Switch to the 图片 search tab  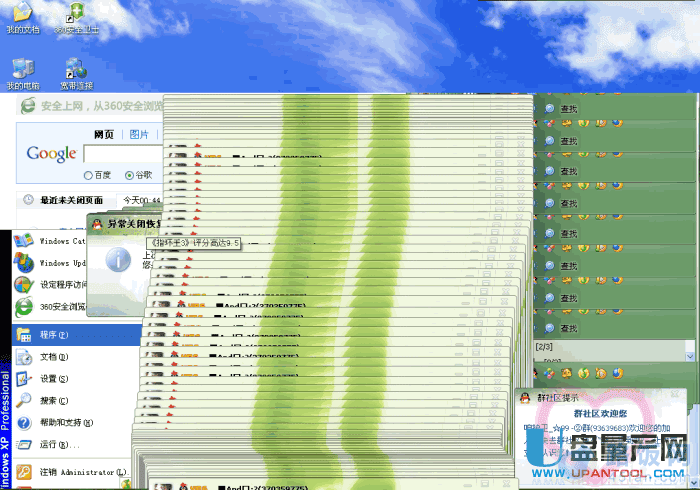tap(139, 134)
